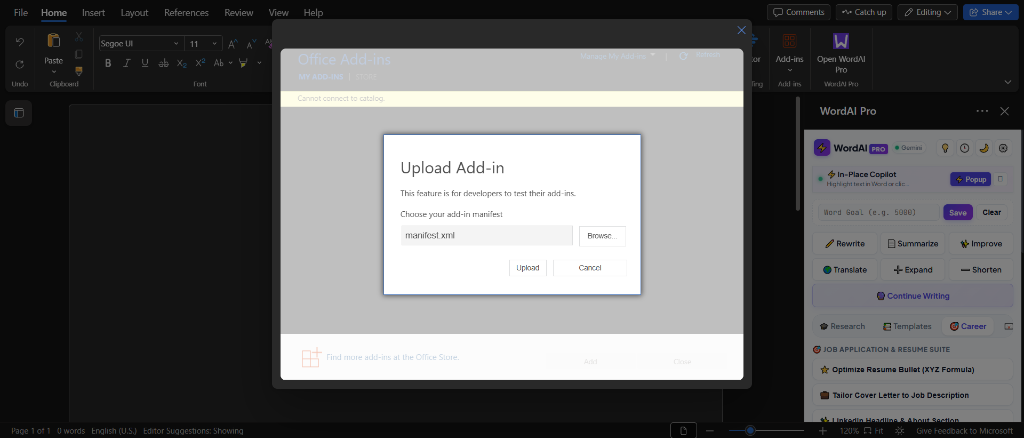
Task: Toggle Superscript formatting
Action: point(200,63)
